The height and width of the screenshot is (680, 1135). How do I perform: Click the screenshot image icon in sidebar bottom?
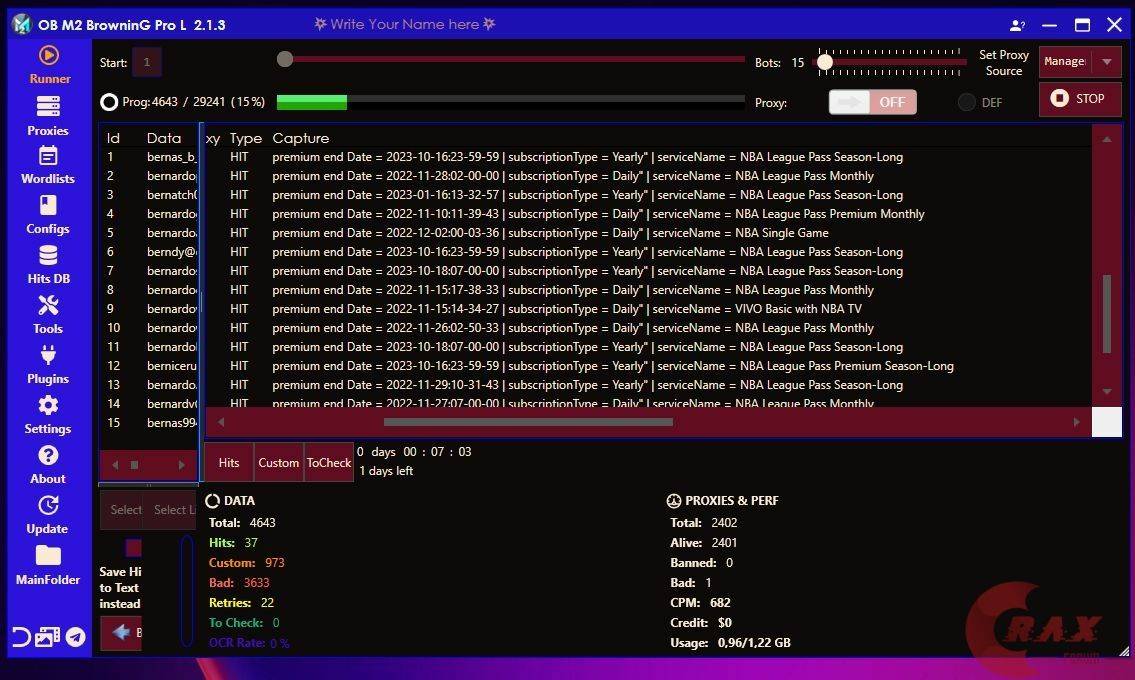[48, 637]
